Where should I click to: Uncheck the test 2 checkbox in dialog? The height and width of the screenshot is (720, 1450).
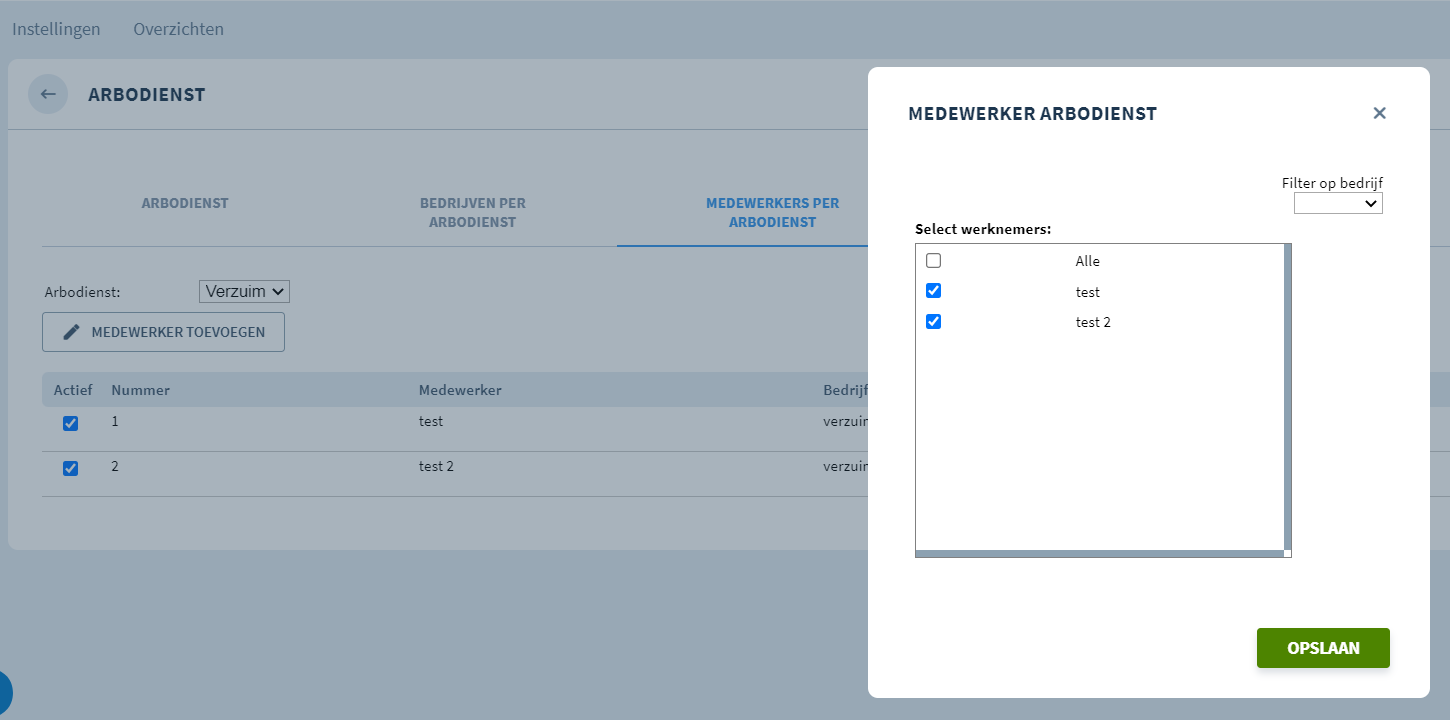point(933,322)
